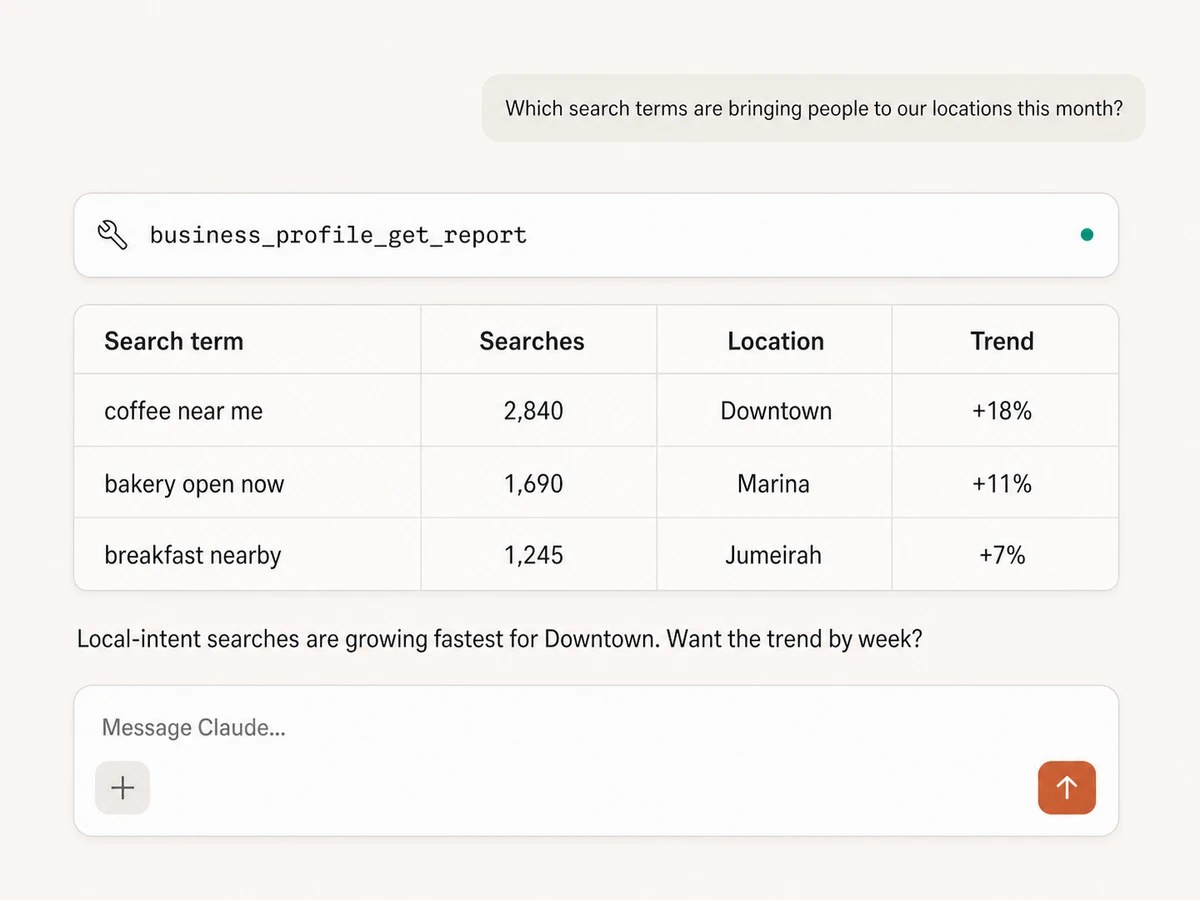Viewport: 1200px width, 900px height.
Task: Click the user's search terms question bubble
Action: pos(813,108)
